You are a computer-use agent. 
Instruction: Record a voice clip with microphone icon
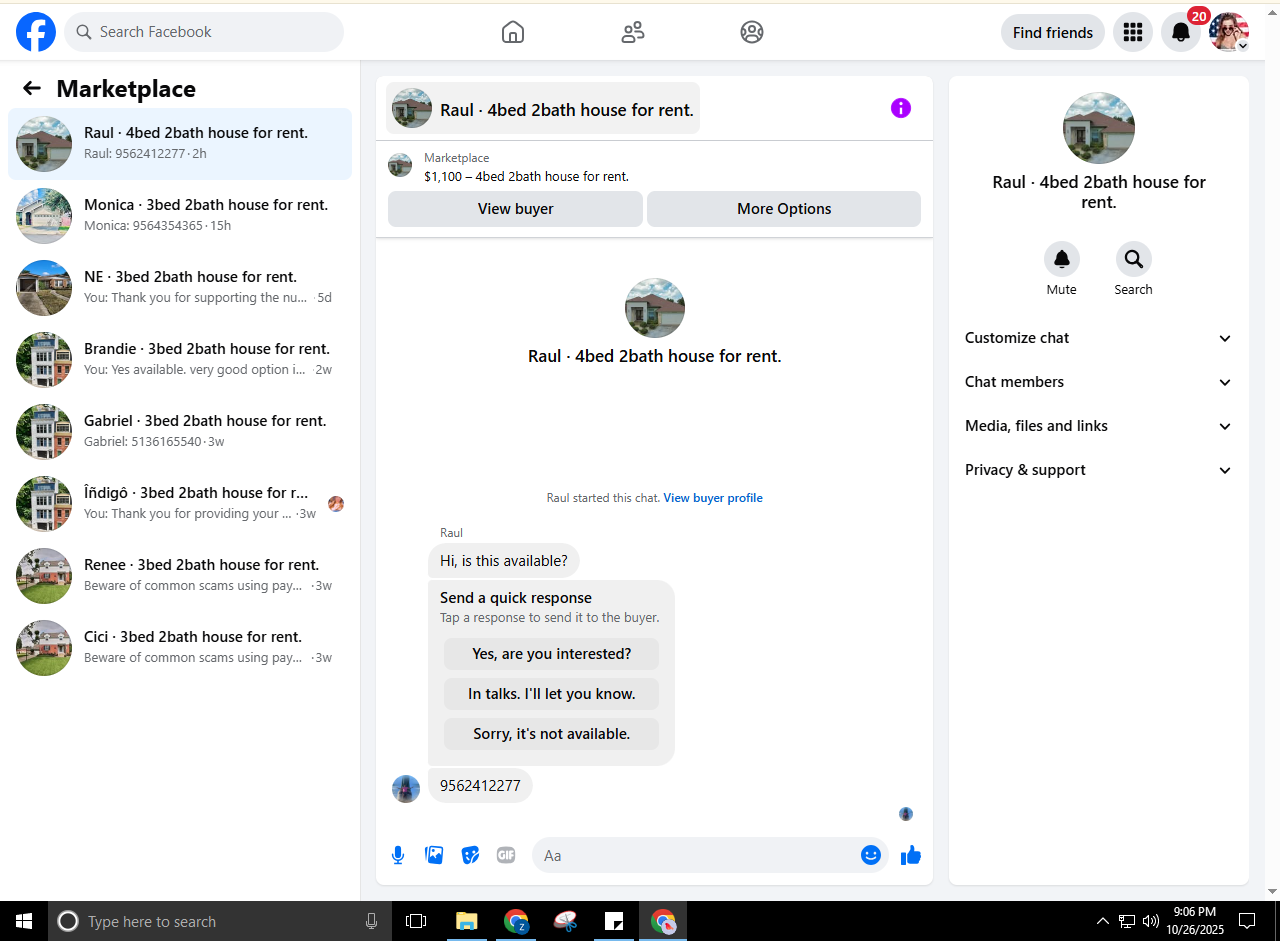398,855
